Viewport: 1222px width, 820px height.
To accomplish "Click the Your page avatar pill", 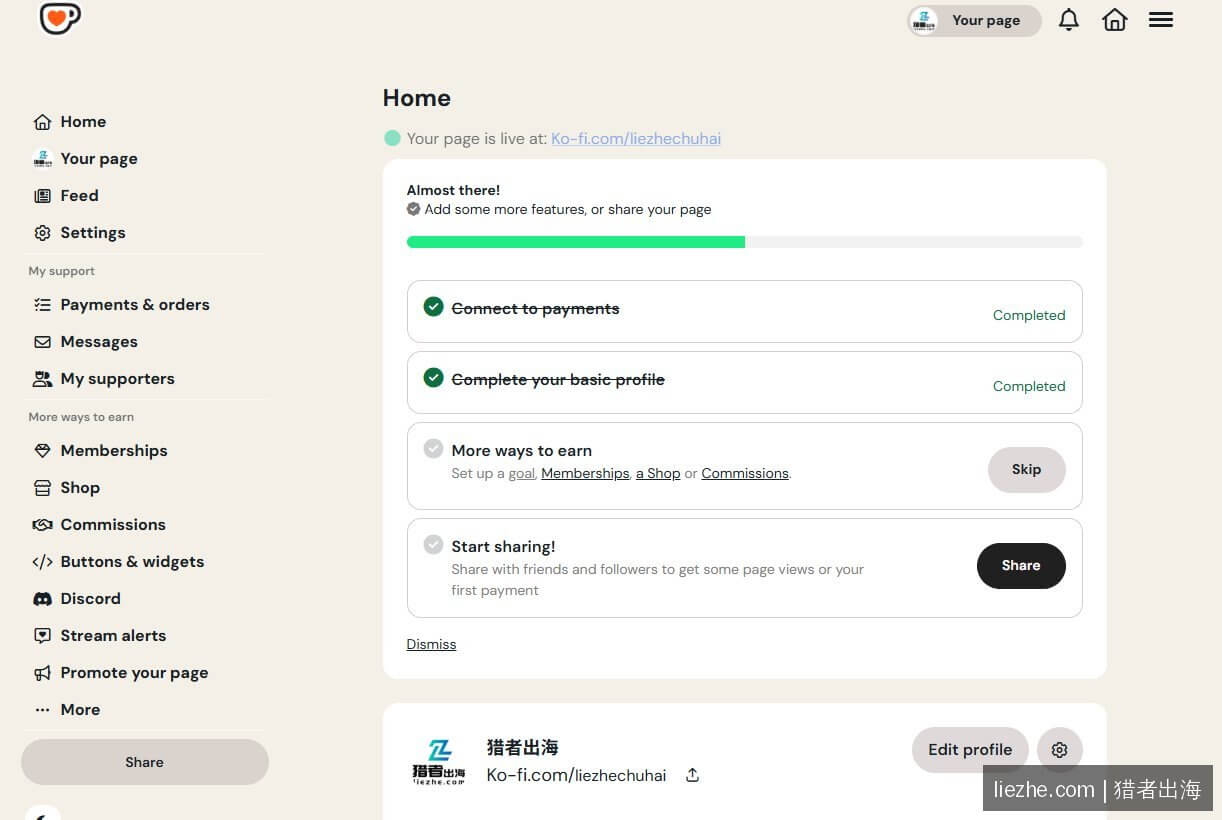I will coord(974,20).
